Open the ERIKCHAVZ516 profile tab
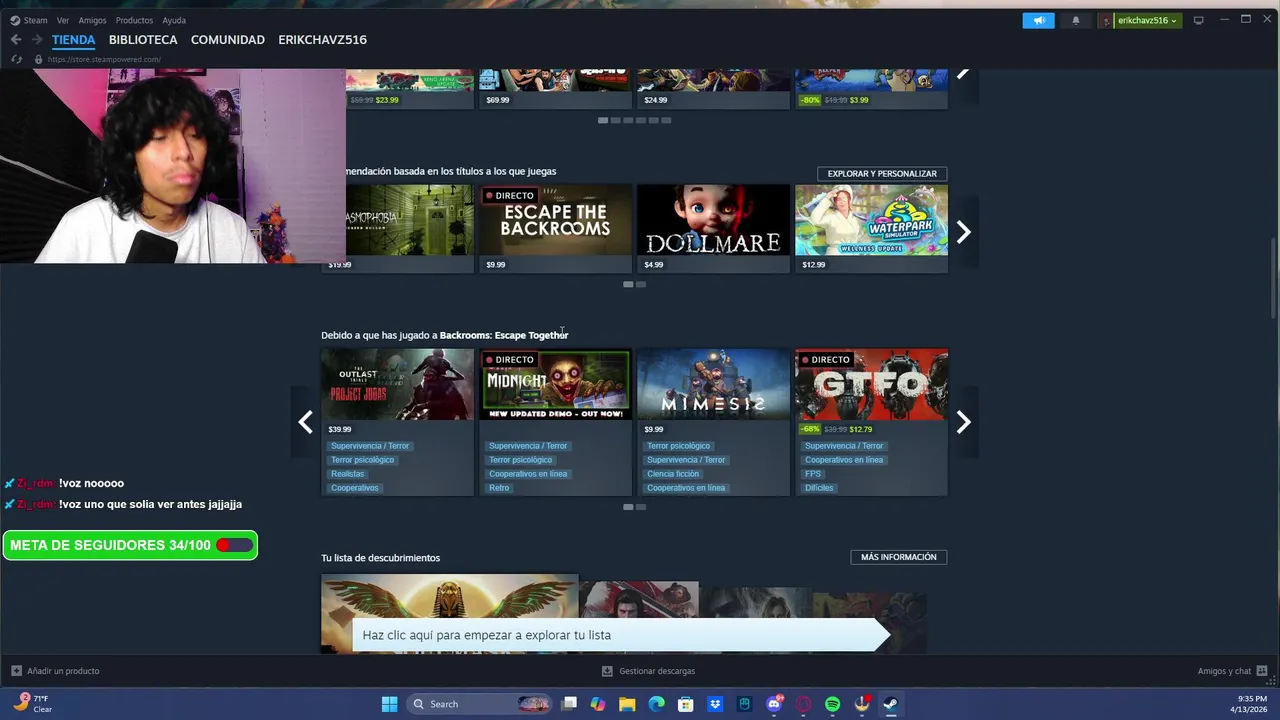Viewport: 1280px width, 720px height. coord(322,40)
